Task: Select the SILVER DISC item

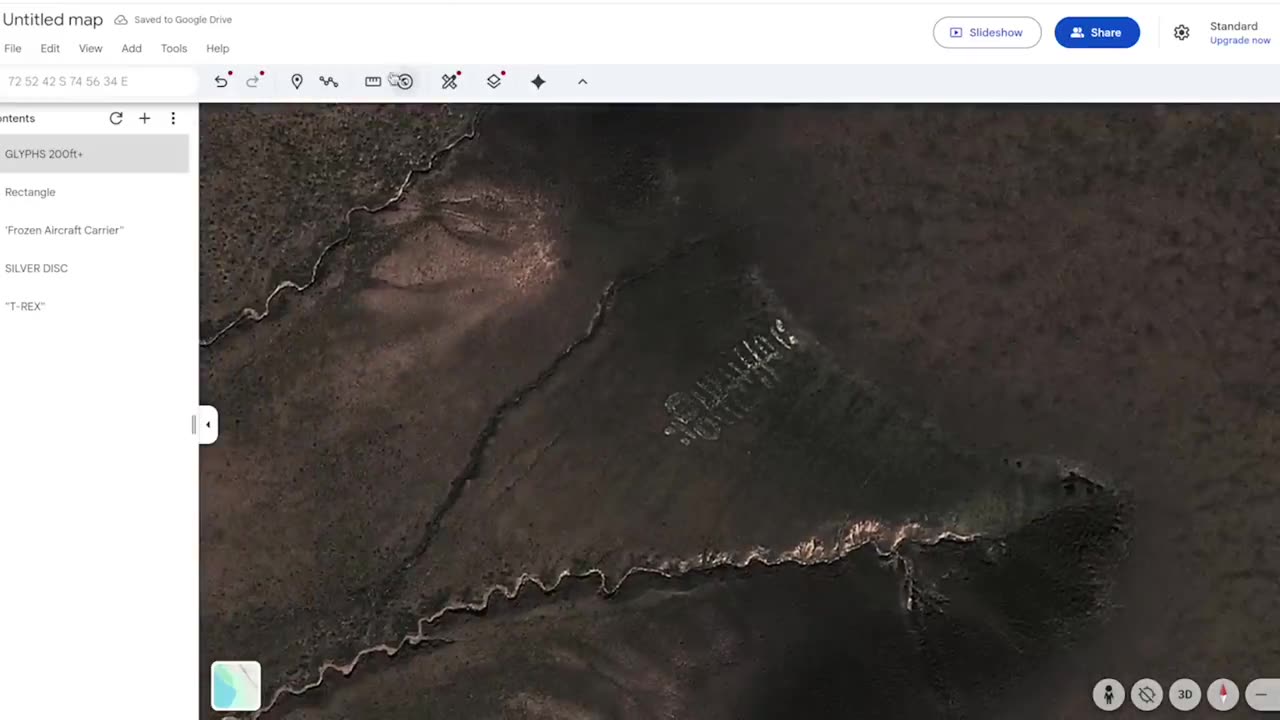Action: pyautogui.click(x=94, y=268)
